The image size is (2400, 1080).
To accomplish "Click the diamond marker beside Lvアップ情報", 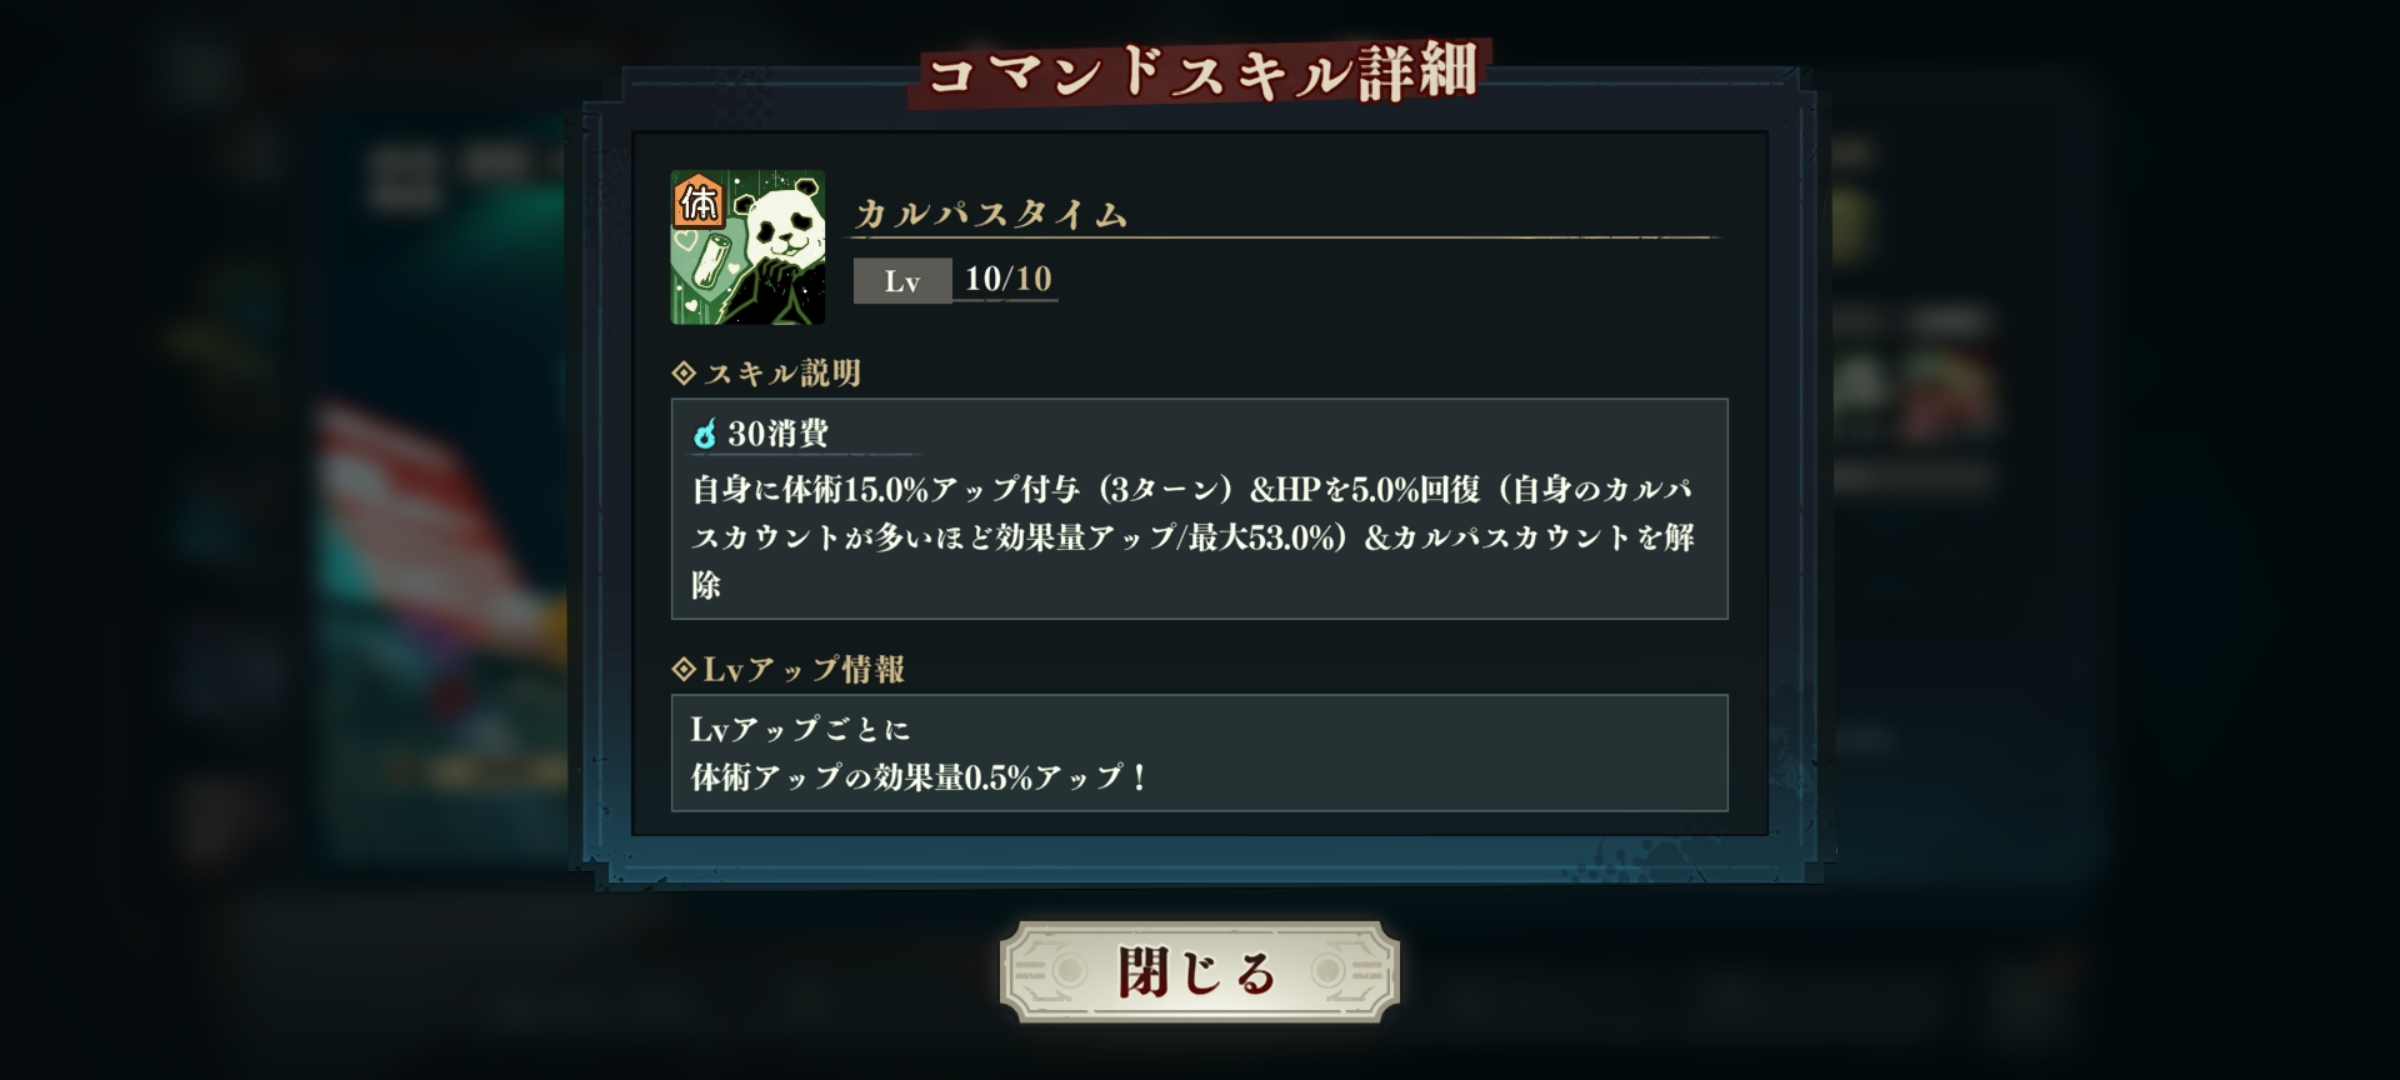I will (x=684, y=668).
